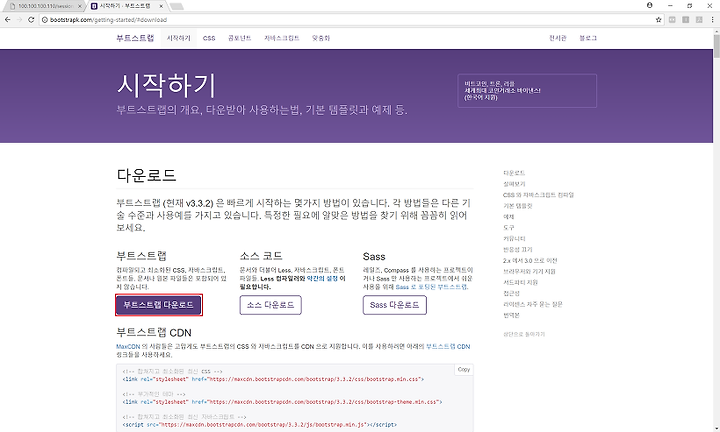Close the 시작하기 · 부트스트랩 tab

click(161, 6)
